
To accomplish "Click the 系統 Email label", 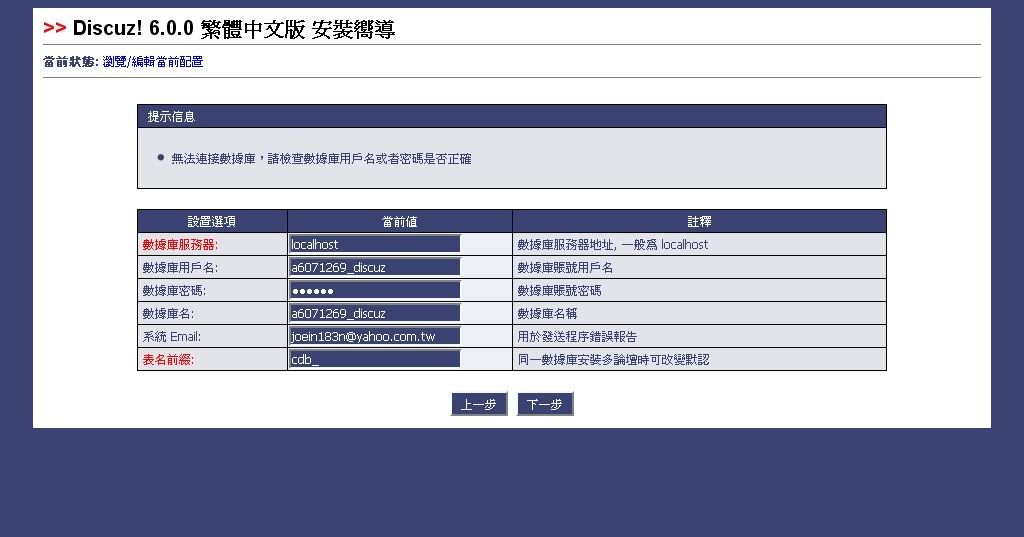I will tap(172, 336).
